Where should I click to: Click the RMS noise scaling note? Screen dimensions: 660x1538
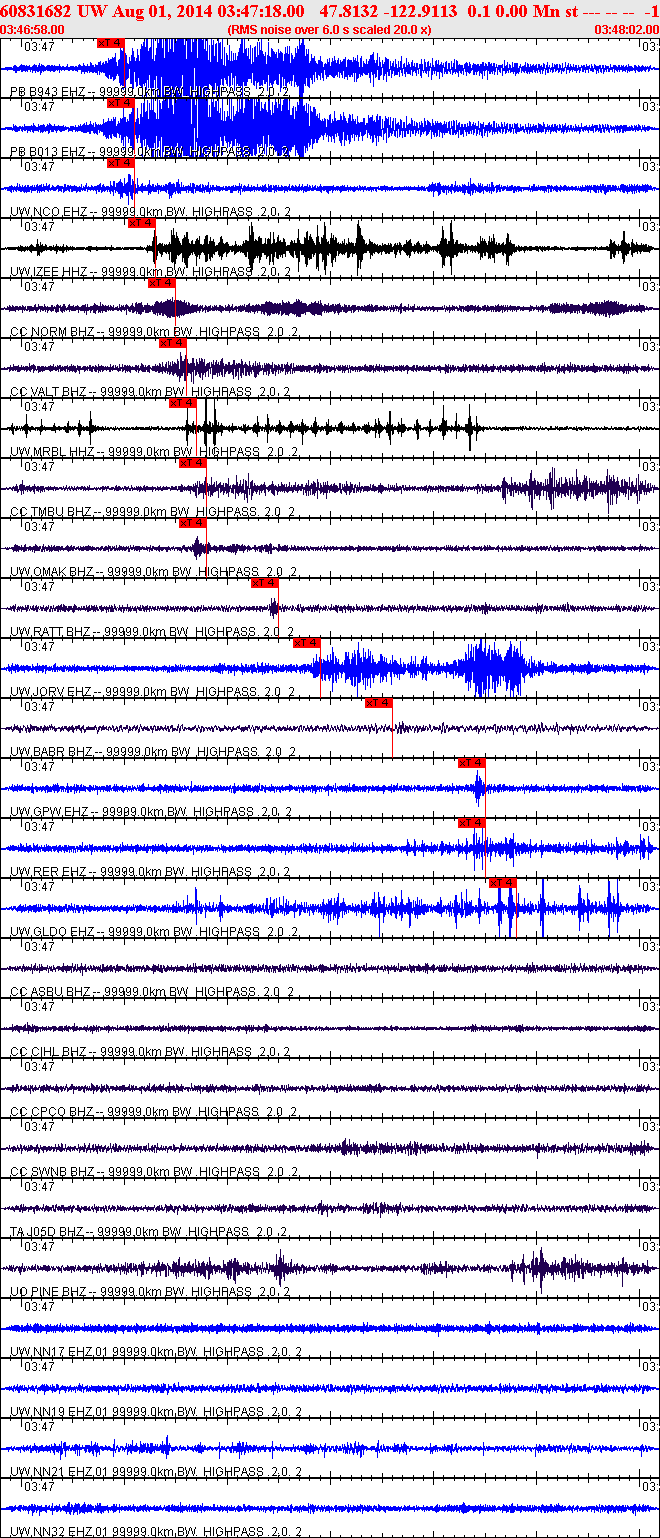(x=330, y=30)
